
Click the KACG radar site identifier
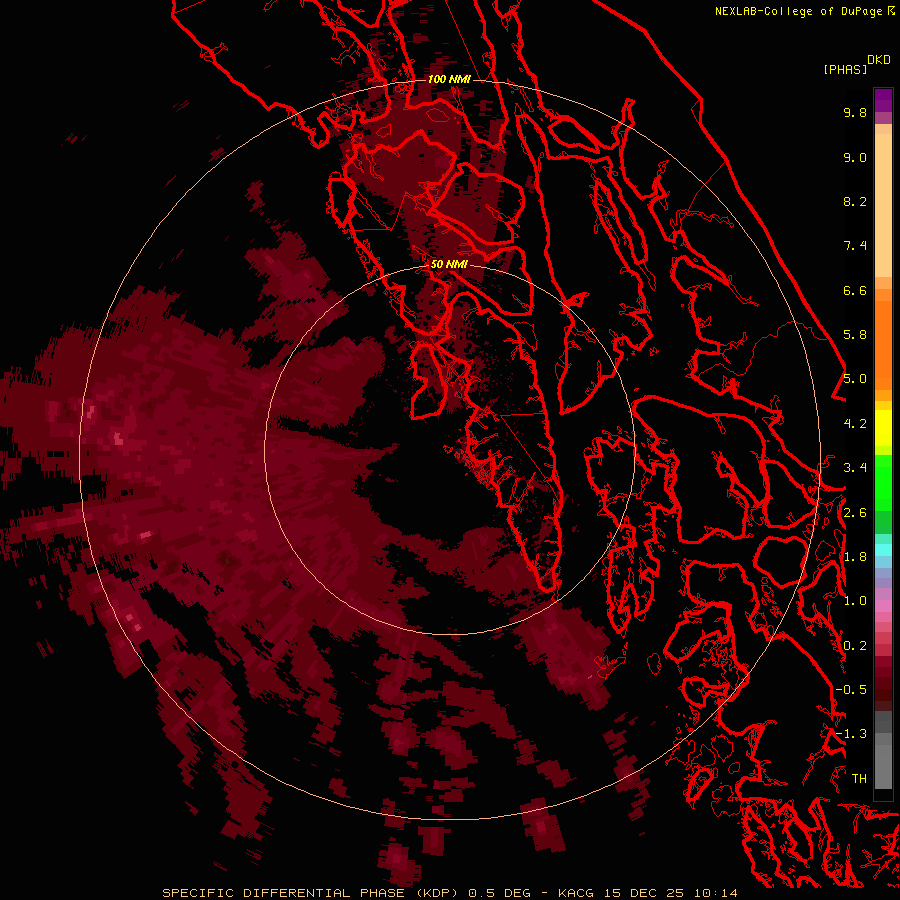click(576, 893)
